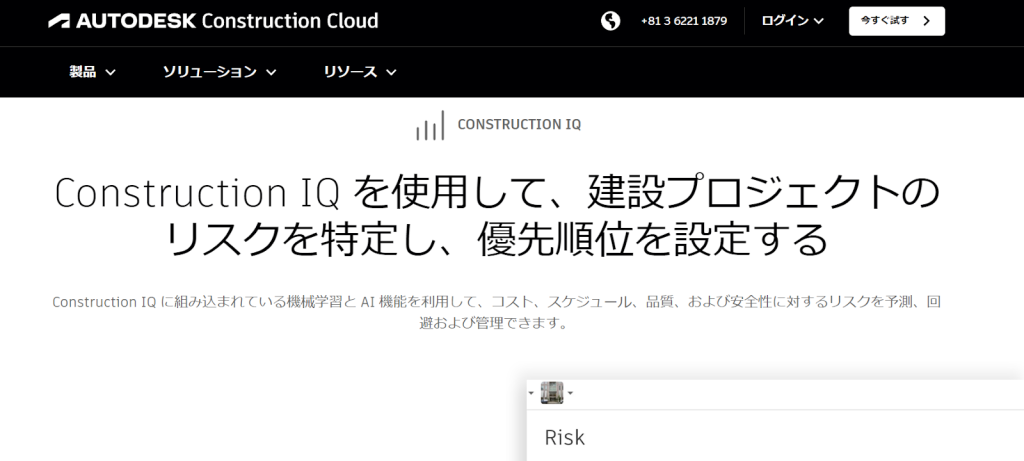Open the ソリューション menu
Image resolution: width=1024 pixels, height=461 pixels.
[219, 72]
